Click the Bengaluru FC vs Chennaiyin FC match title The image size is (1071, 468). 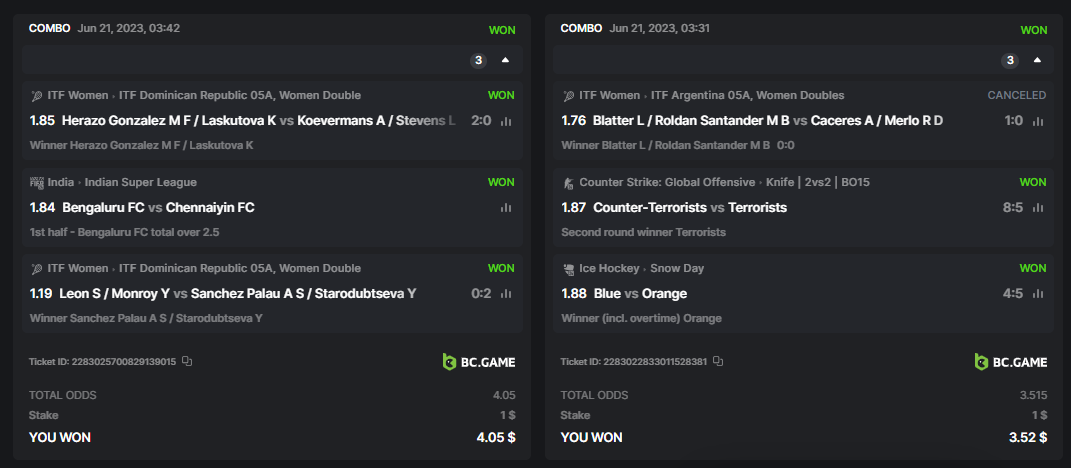point(158,208)
